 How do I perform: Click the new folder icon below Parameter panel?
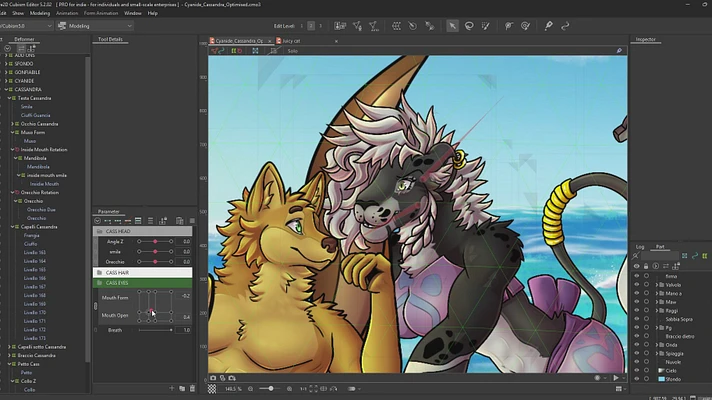click(x=182, y=388)
